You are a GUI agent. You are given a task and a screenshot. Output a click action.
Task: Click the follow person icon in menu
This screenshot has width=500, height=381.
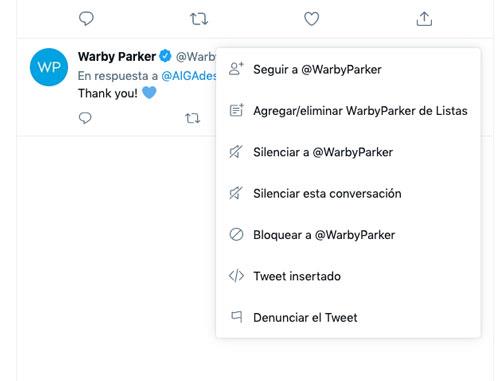(236, 69)
